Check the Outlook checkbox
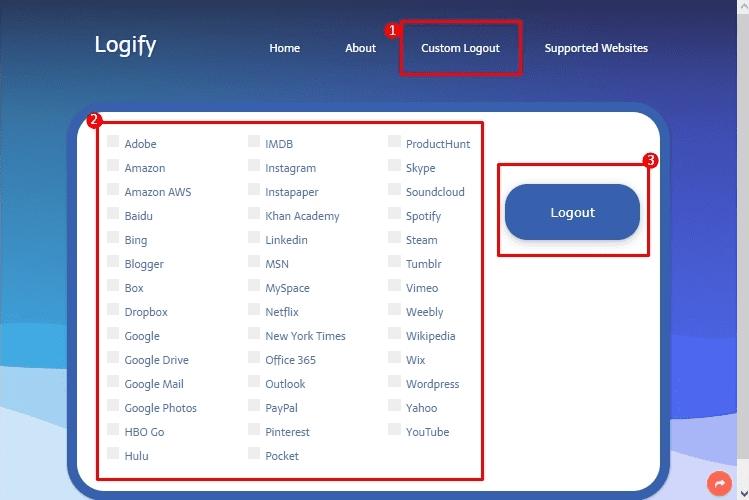 (x=254, y=381)
